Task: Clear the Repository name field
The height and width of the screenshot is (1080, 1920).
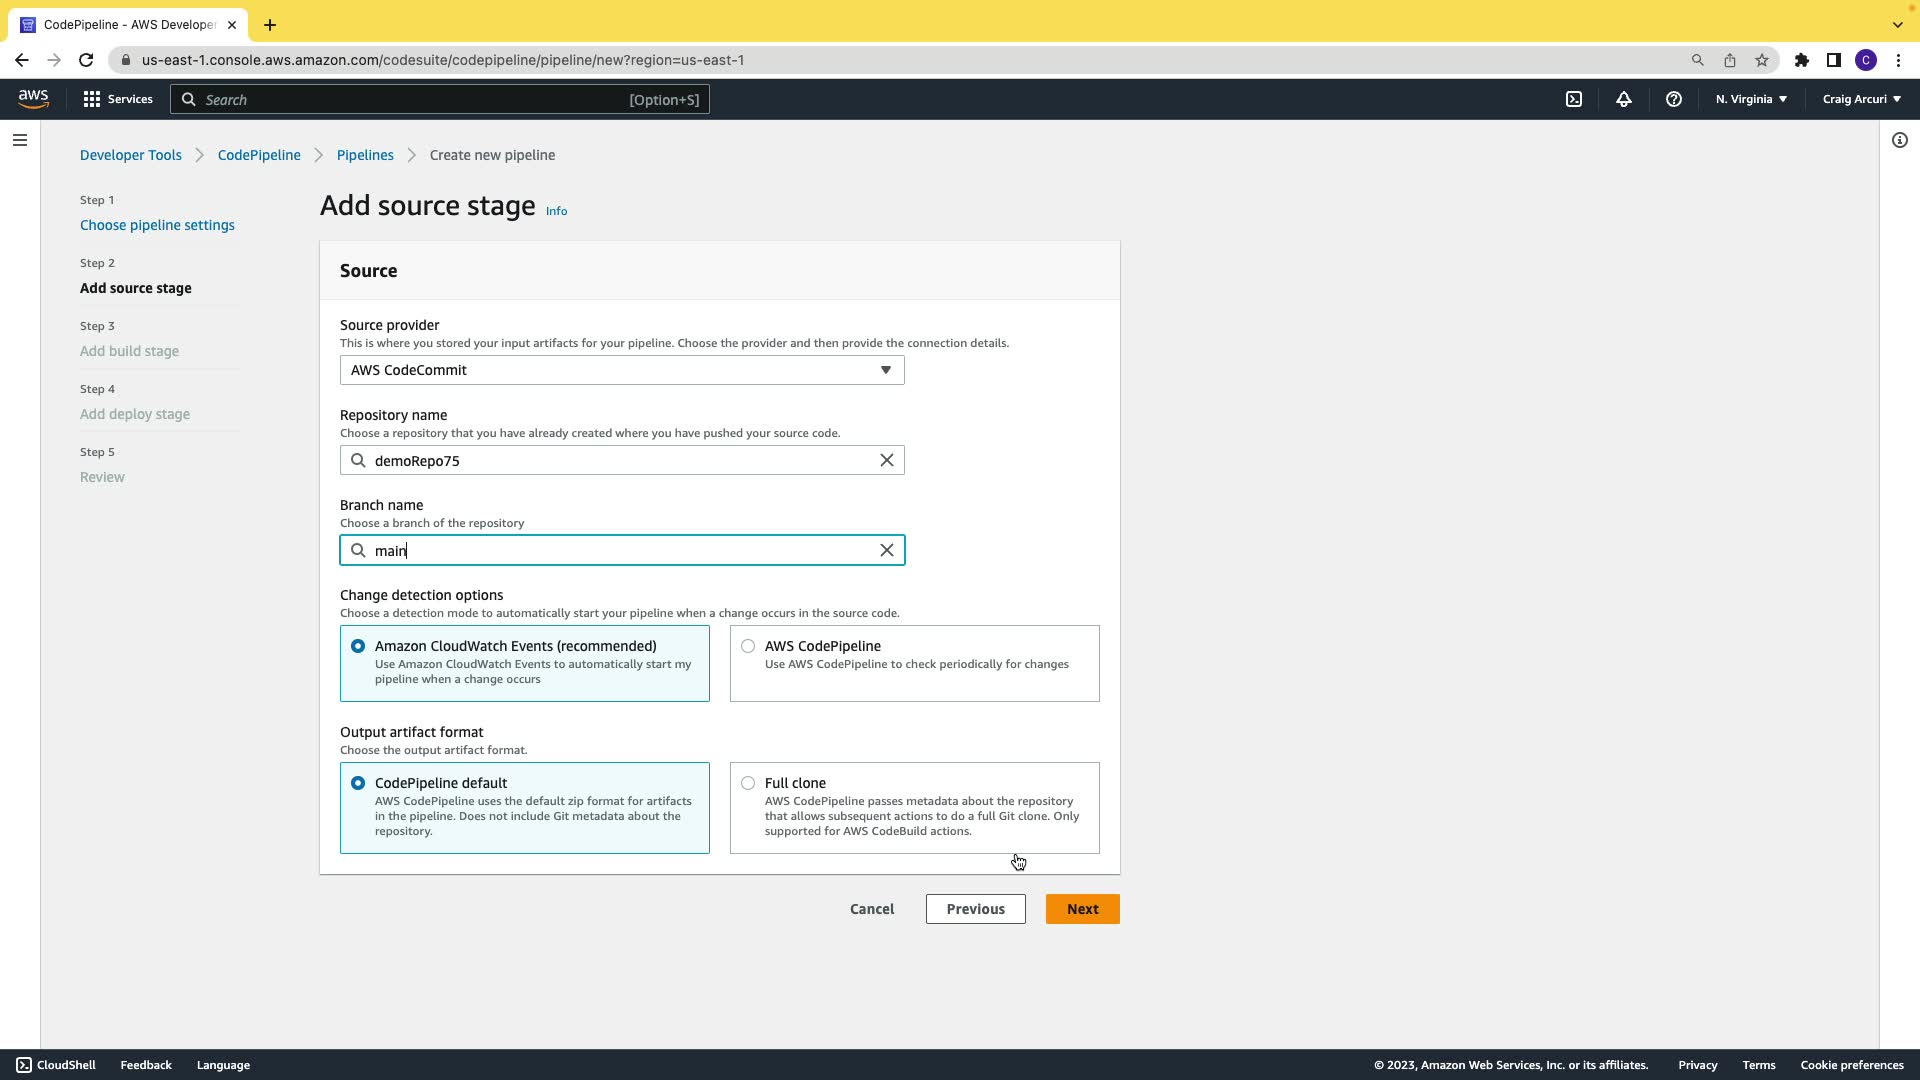Action: pyautogui.click(x=887, y=460)
